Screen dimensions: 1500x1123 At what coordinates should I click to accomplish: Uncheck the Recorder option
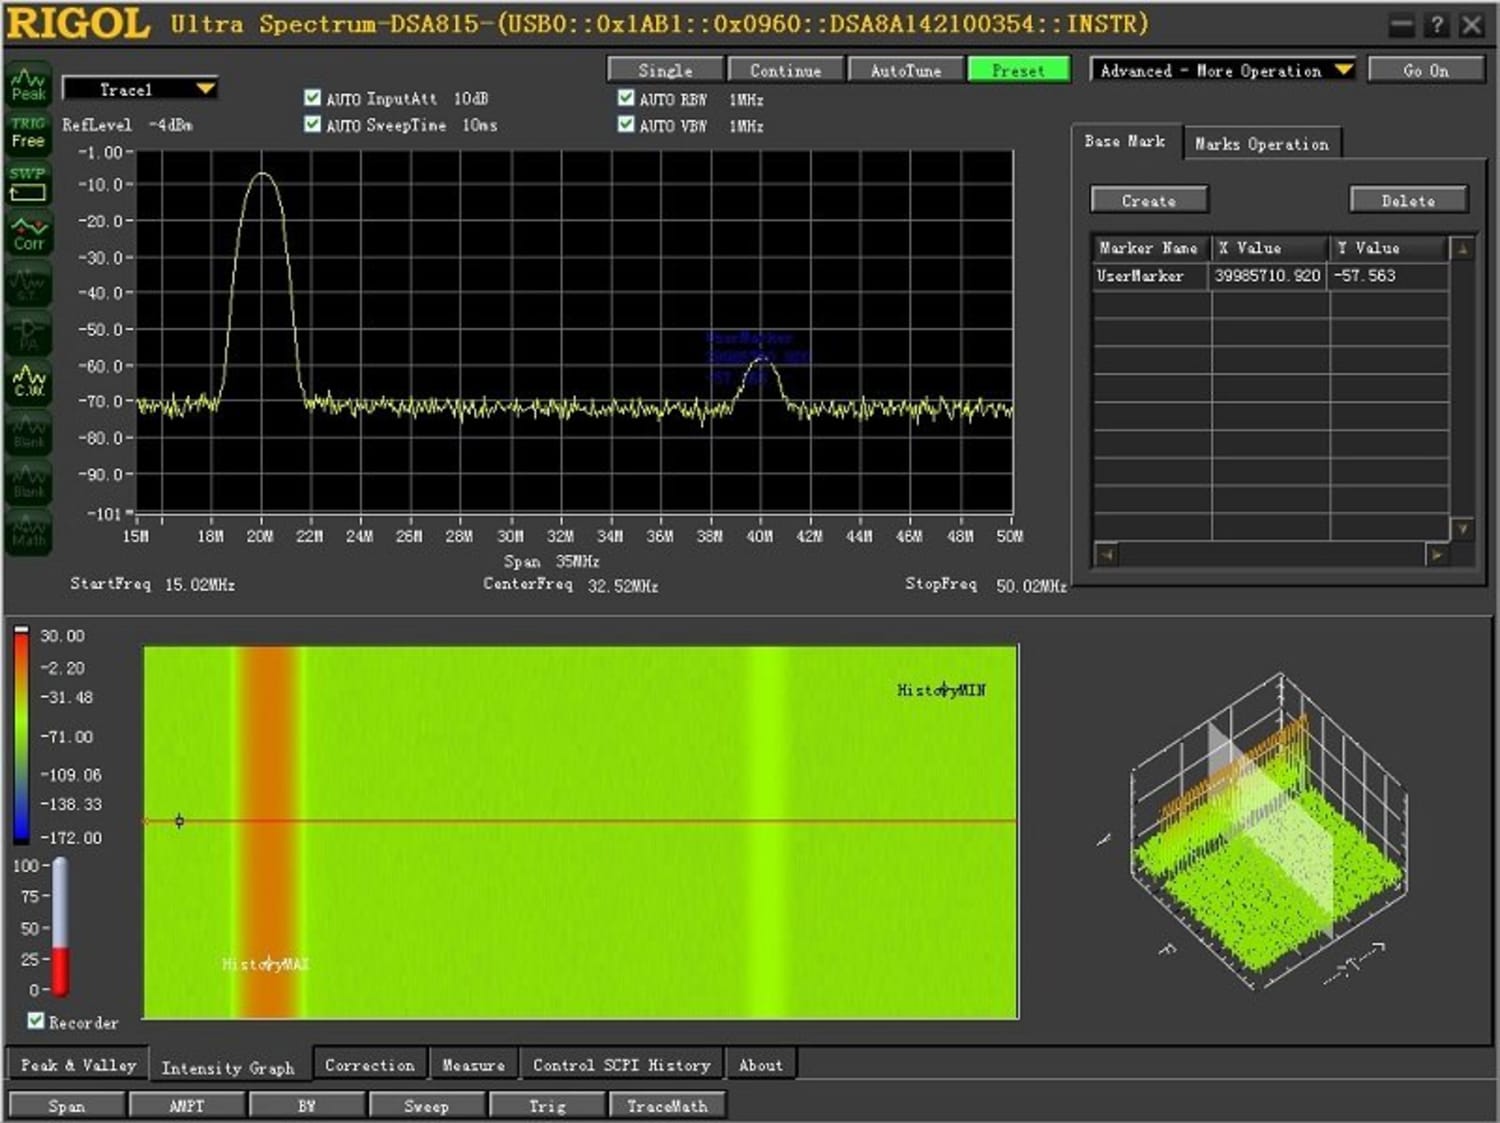coord(36,1022)
